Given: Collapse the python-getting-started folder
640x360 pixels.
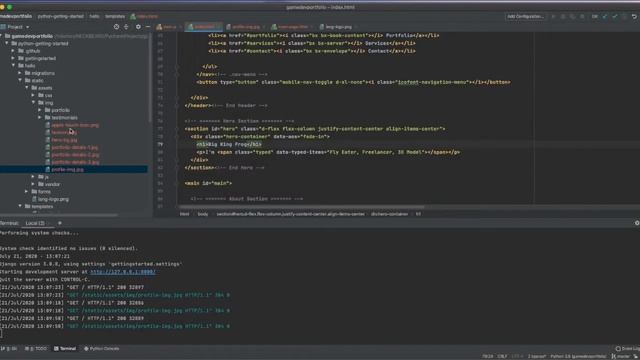Looking at the screenshot, I should click(7, 43).
